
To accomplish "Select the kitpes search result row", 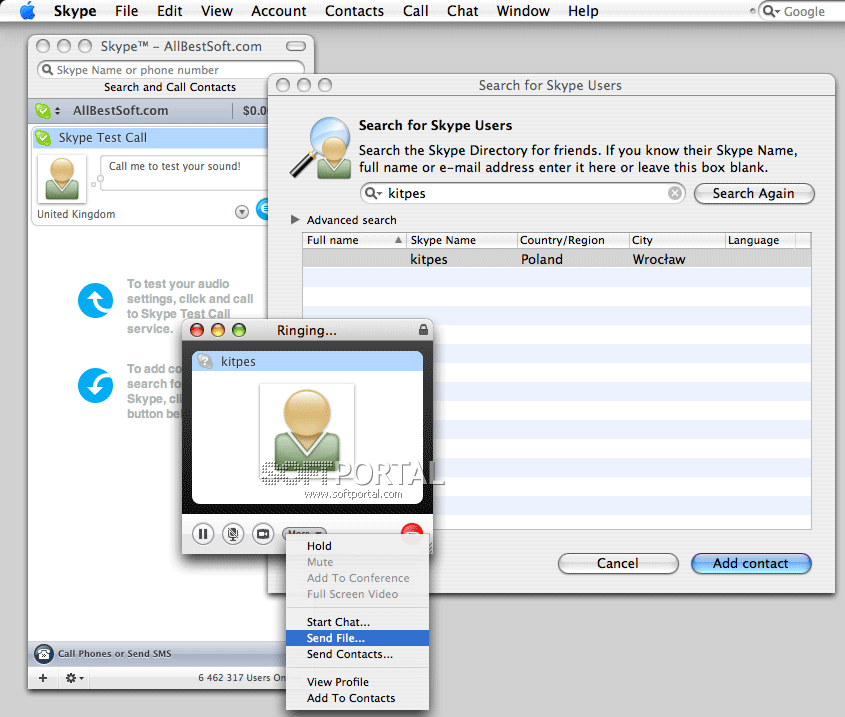I will 557,259.
